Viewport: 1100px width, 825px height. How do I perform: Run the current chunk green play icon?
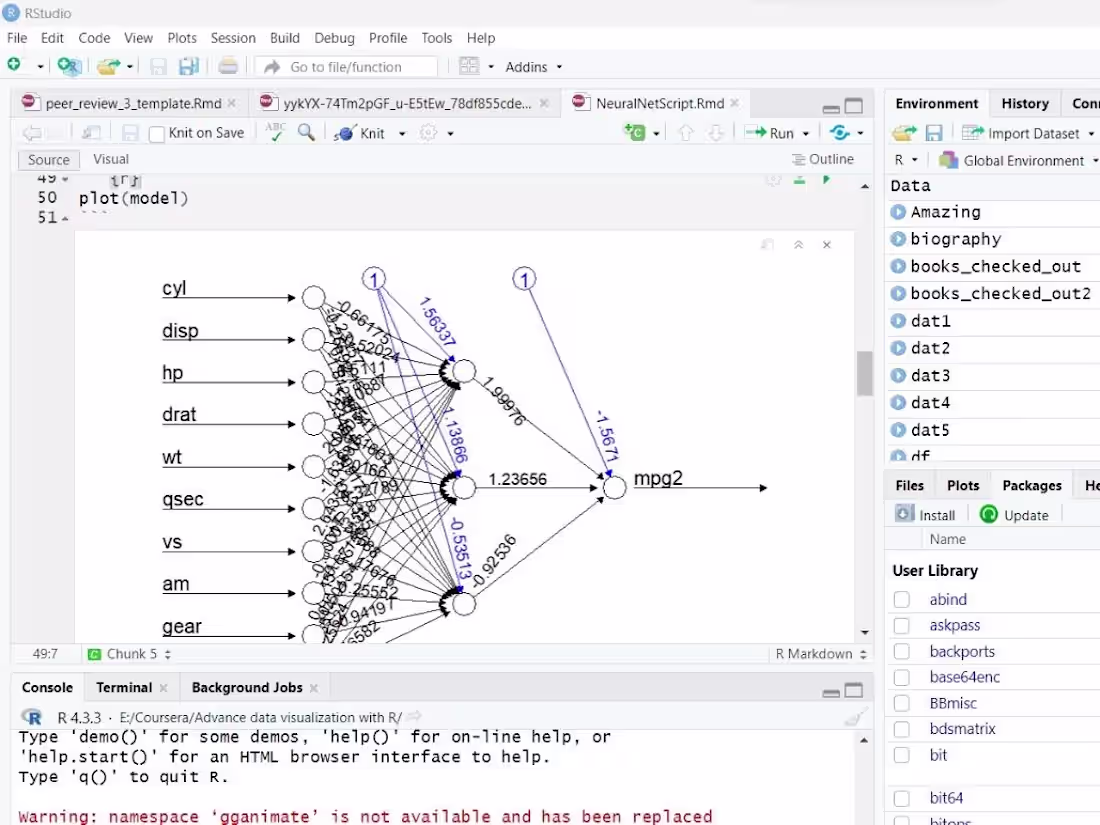tap(825, 178)
